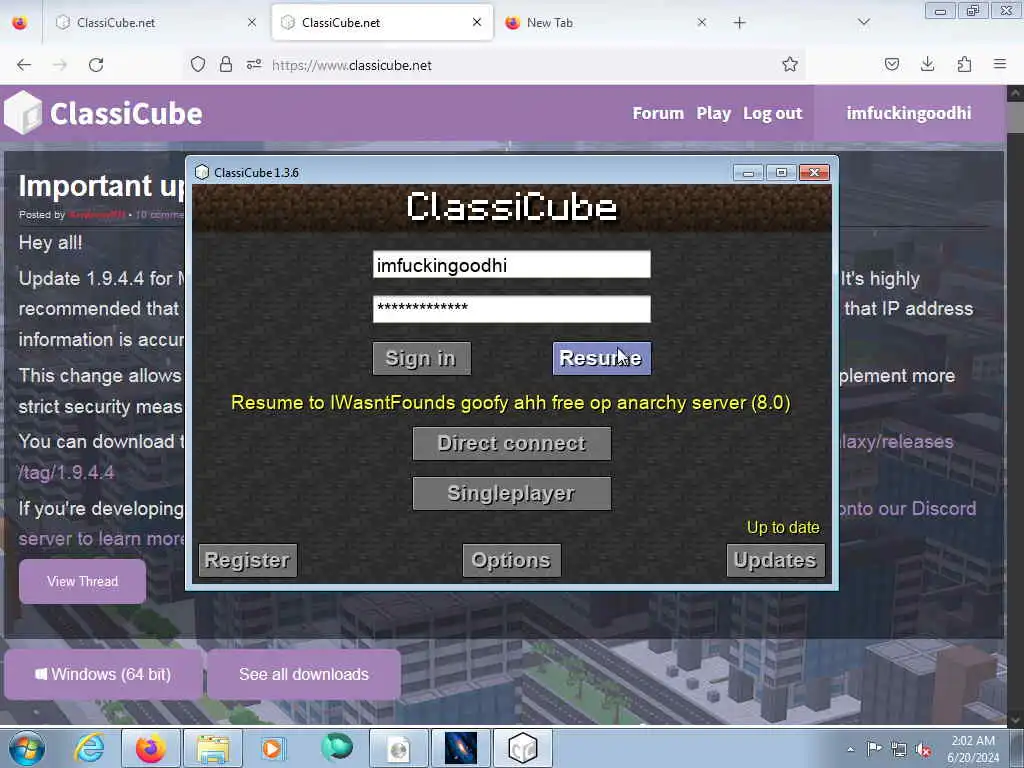1024x768 pixels.
Task: Open the Windows Start orb
Action: point(27,748)
